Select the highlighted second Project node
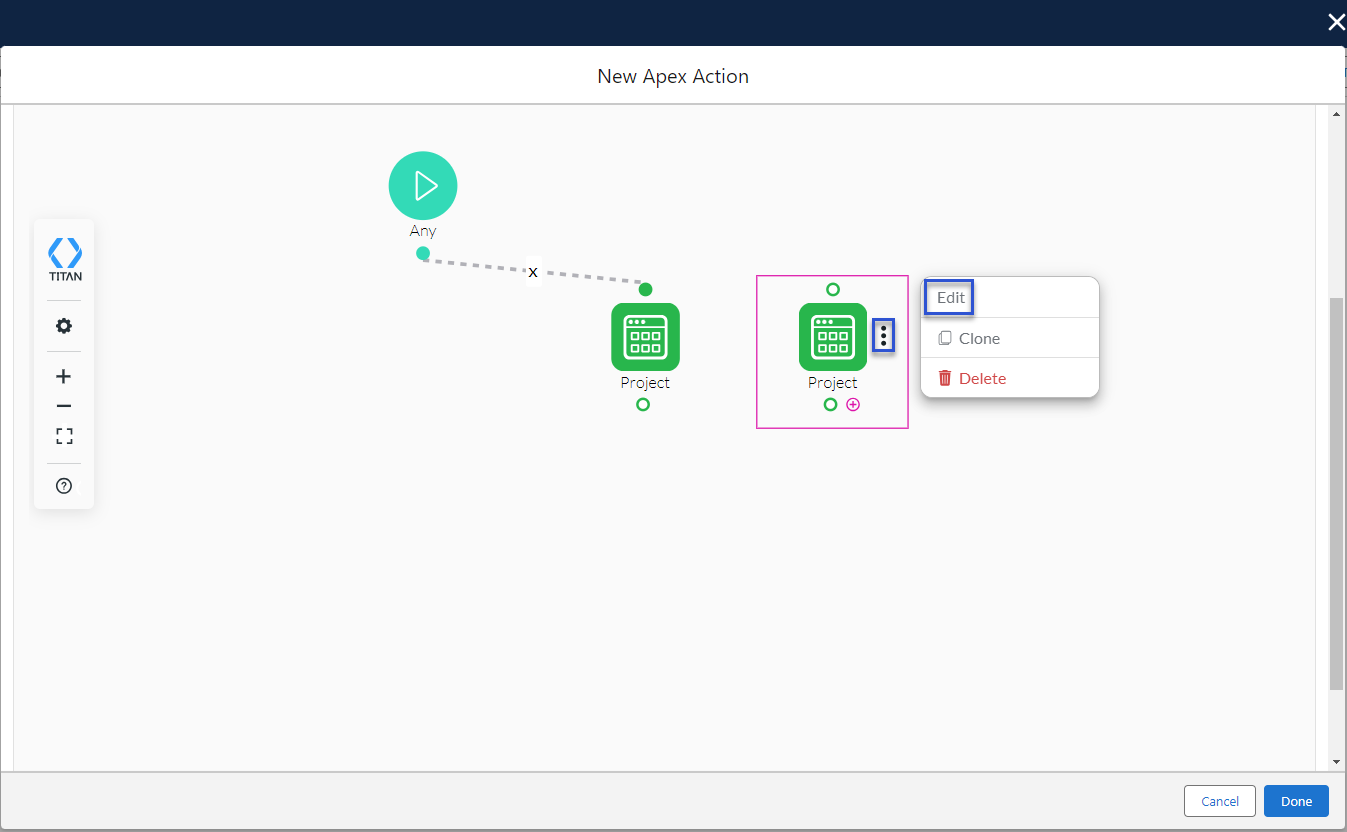 click(832, 337)
